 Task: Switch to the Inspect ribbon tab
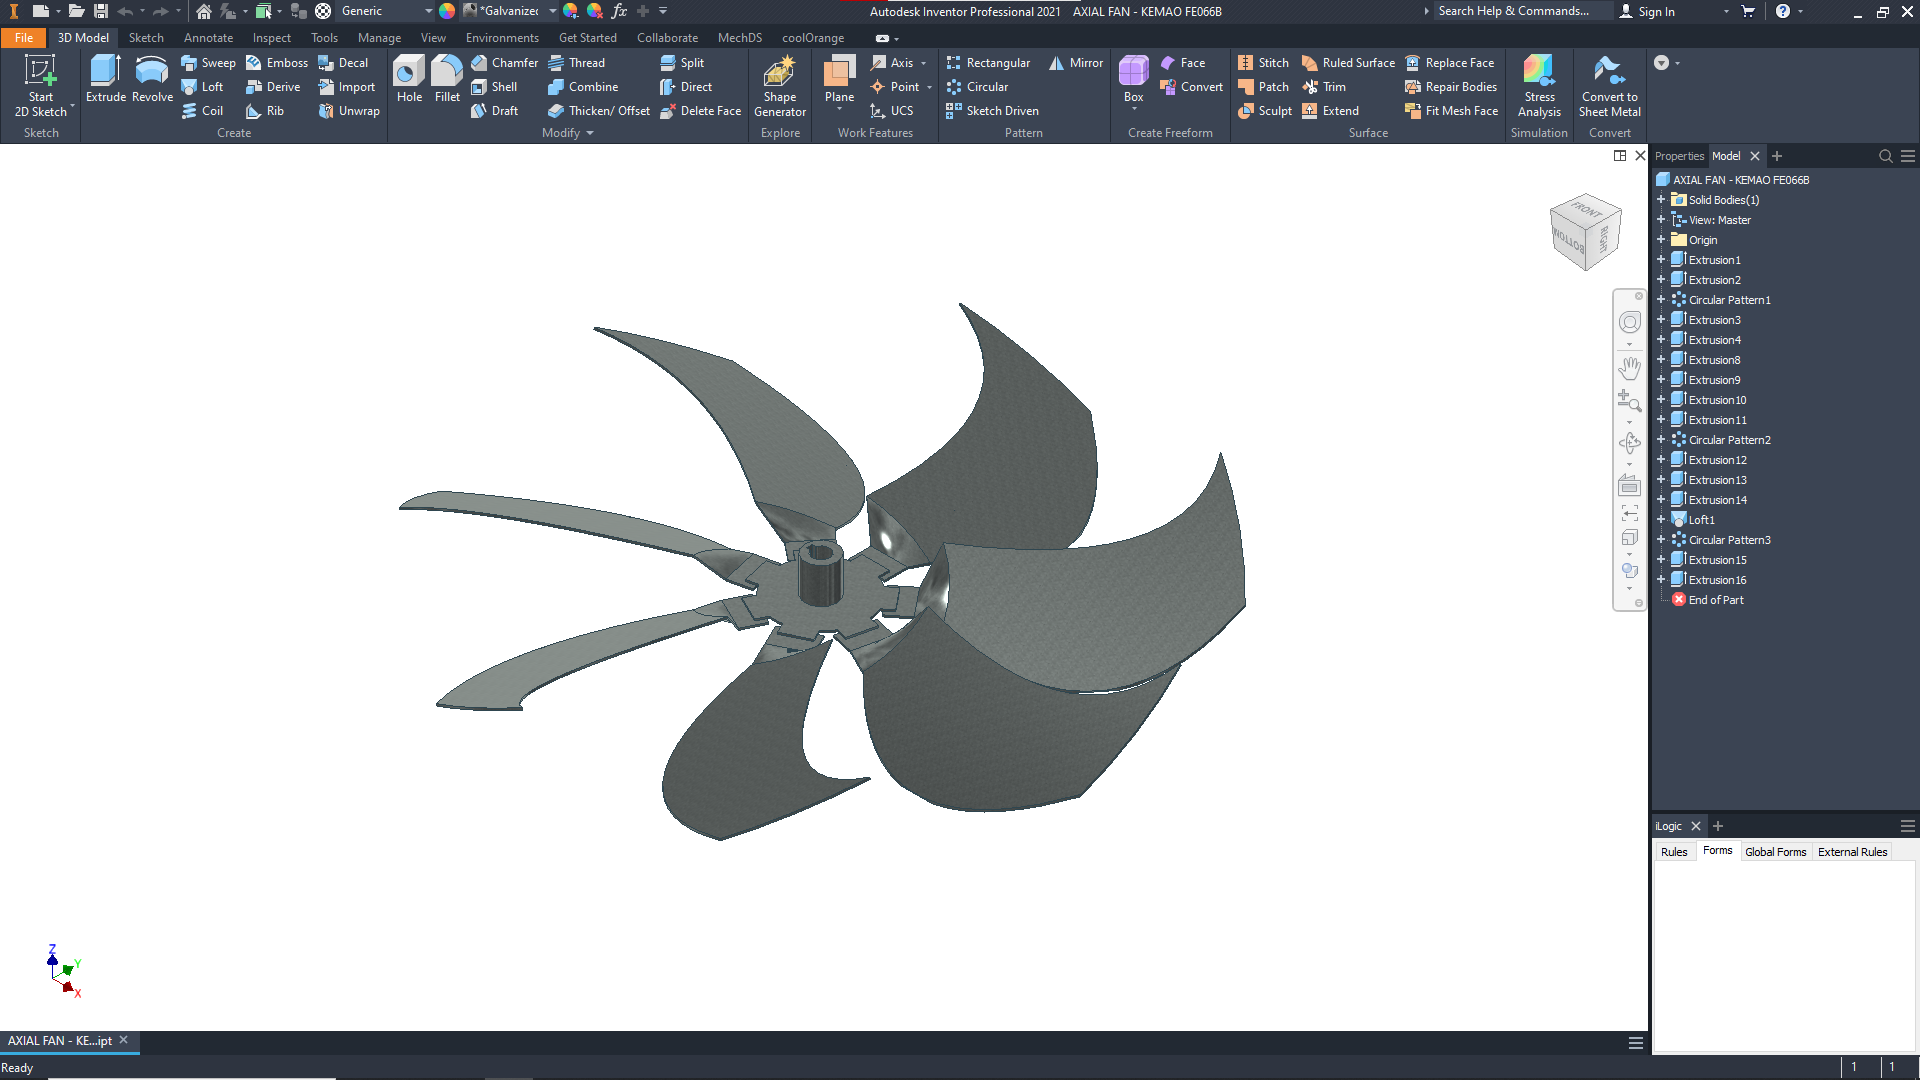272,38
